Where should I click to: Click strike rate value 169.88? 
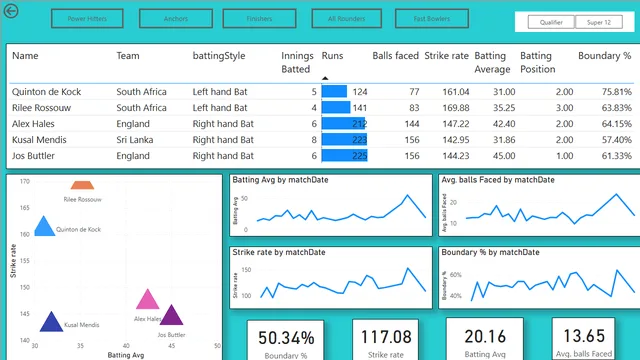pos(456,108)
